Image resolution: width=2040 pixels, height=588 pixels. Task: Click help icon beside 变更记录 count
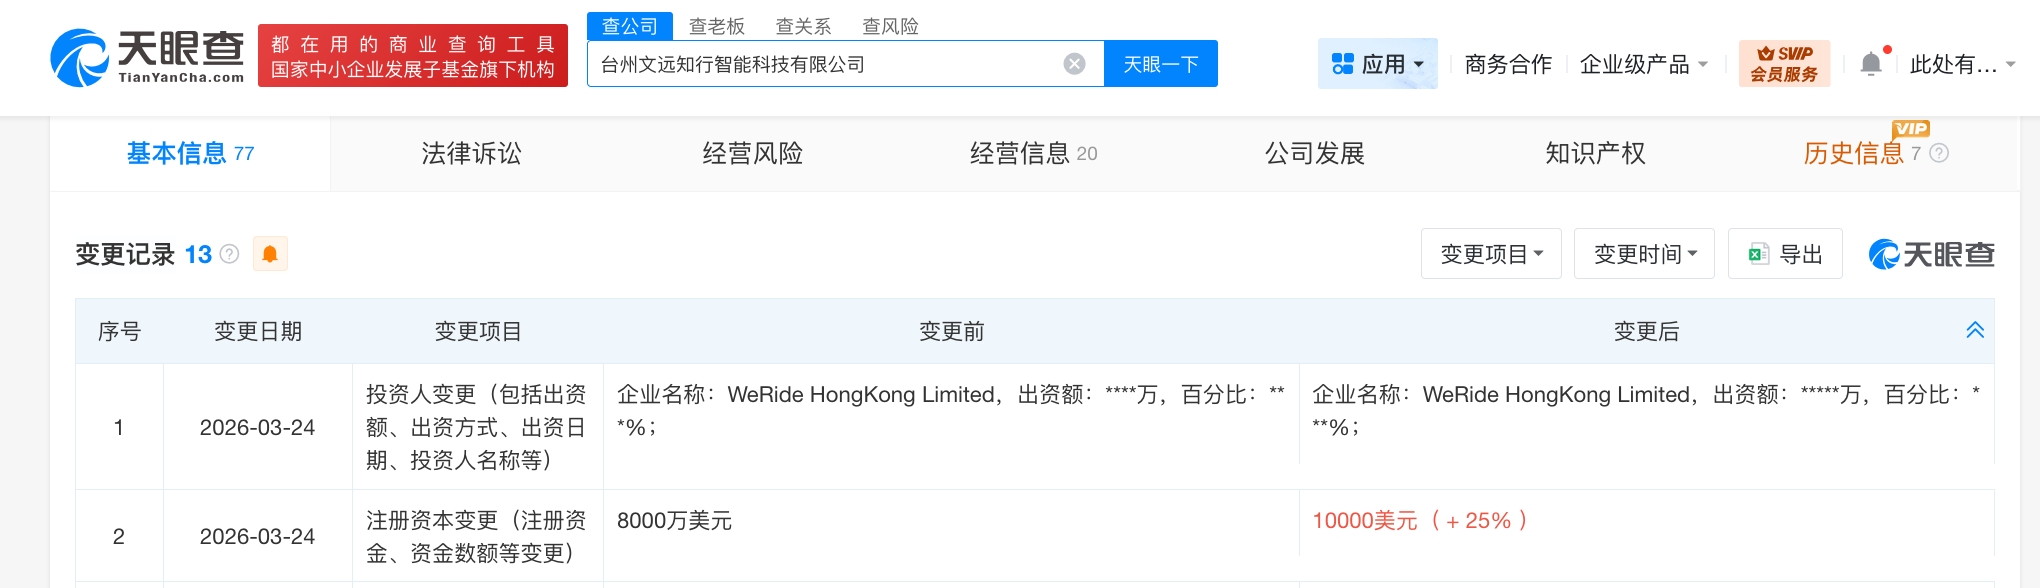click(x=229, y=254)
